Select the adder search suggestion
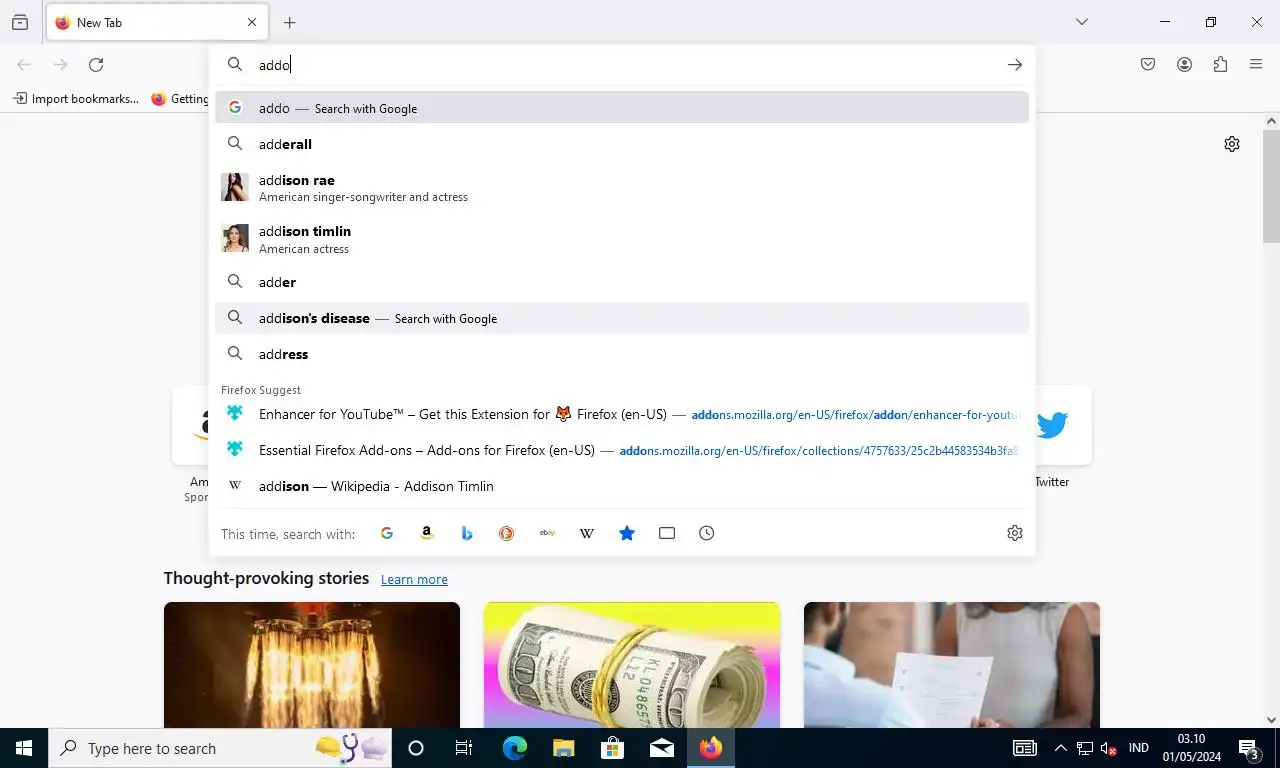1280x768 pixels. click(x=622, y=282)
